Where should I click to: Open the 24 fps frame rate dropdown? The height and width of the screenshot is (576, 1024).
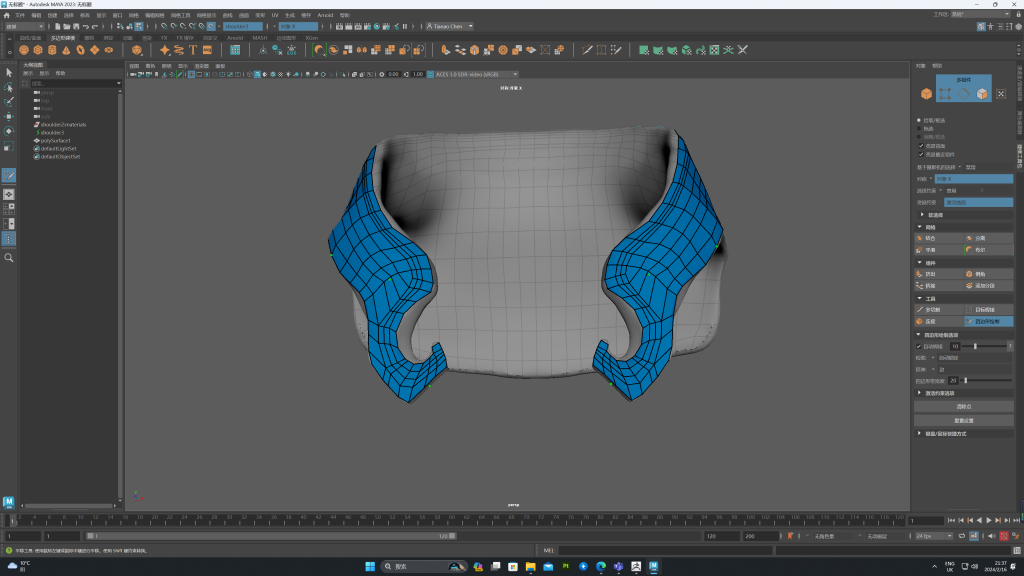933,536
